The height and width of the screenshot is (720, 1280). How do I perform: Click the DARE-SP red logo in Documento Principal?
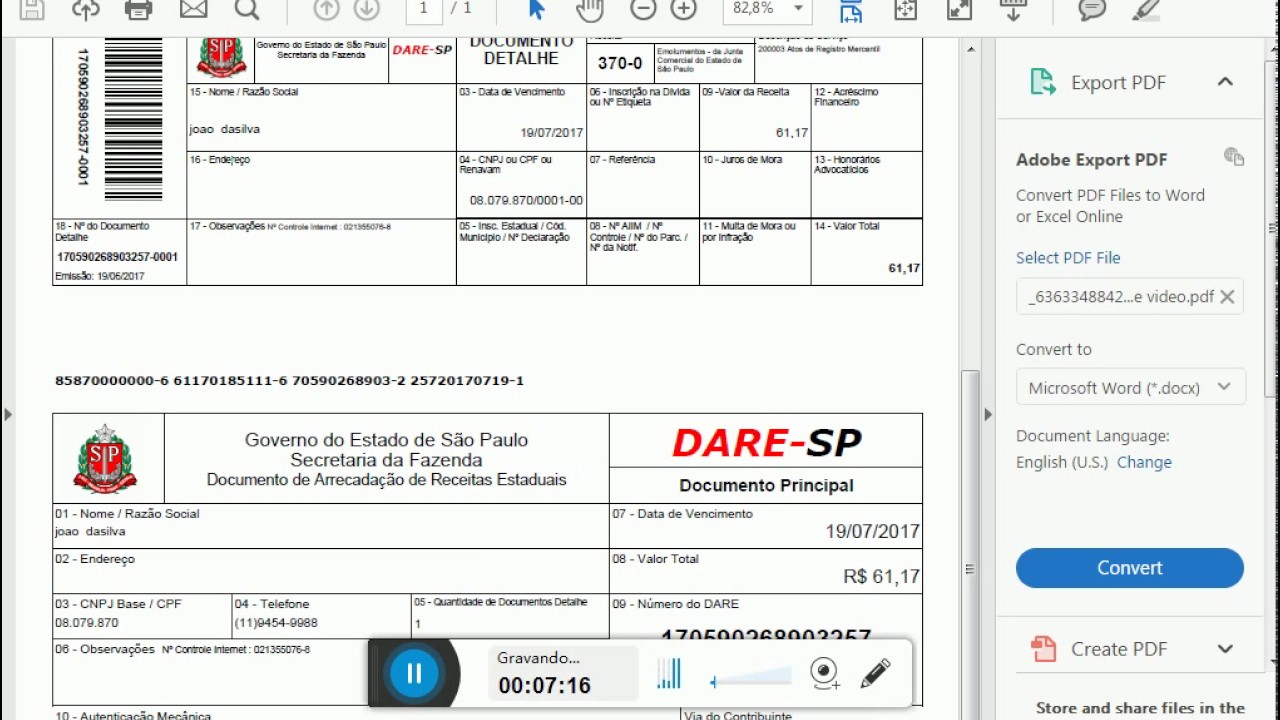tap(767, 442)
